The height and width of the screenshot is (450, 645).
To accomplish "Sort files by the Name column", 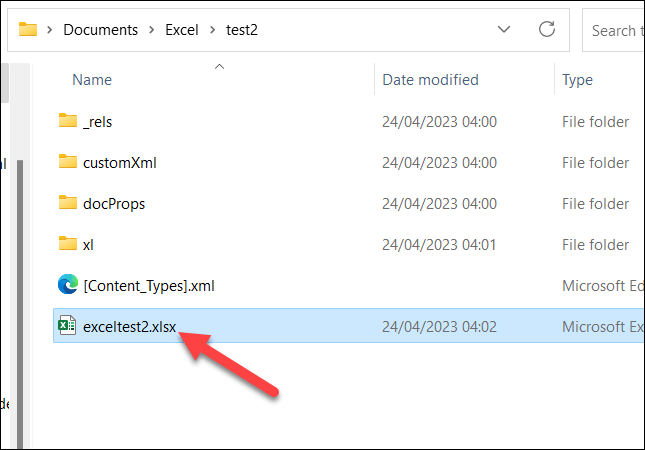I will pyautogui.click(x=92, y=80).
